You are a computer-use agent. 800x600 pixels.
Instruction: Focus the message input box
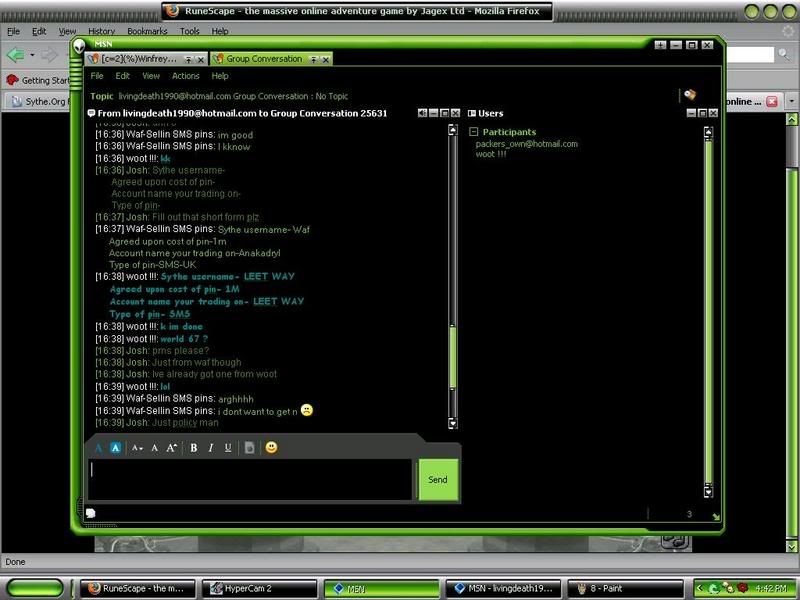(x=250, y=480)
